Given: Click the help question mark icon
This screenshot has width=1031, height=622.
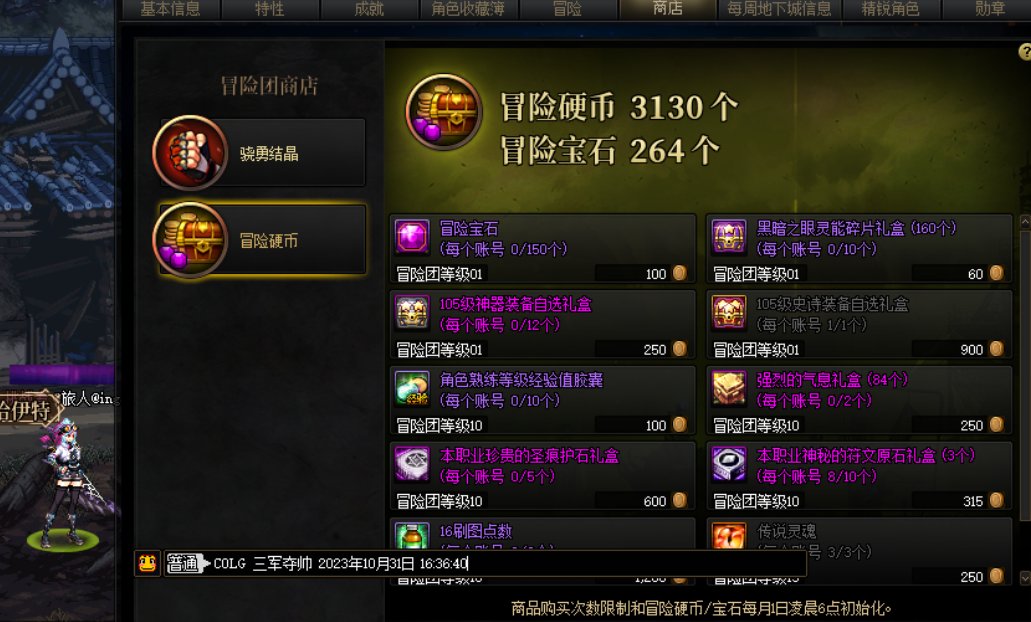Looking at the screenshot, I should 1024,51.
